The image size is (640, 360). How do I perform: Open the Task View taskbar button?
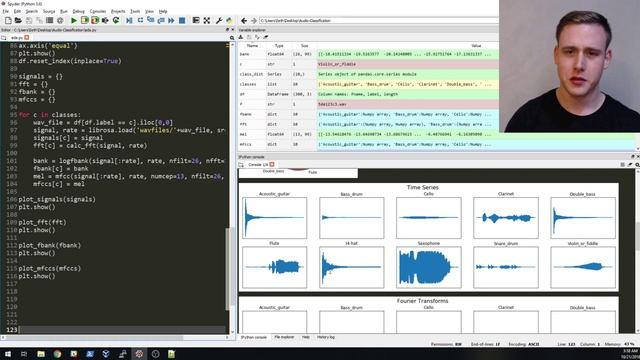click(x=24, y=354)
